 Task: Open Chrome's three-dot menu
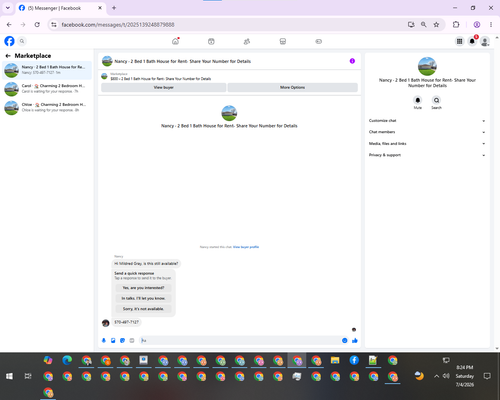point(491,24)
